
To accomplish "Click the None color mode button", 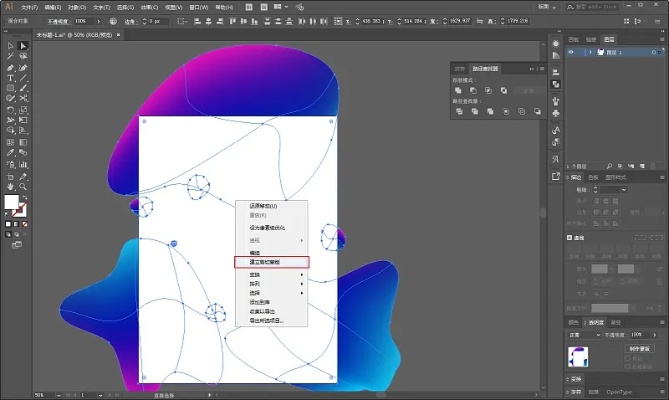I will point(25,224).
